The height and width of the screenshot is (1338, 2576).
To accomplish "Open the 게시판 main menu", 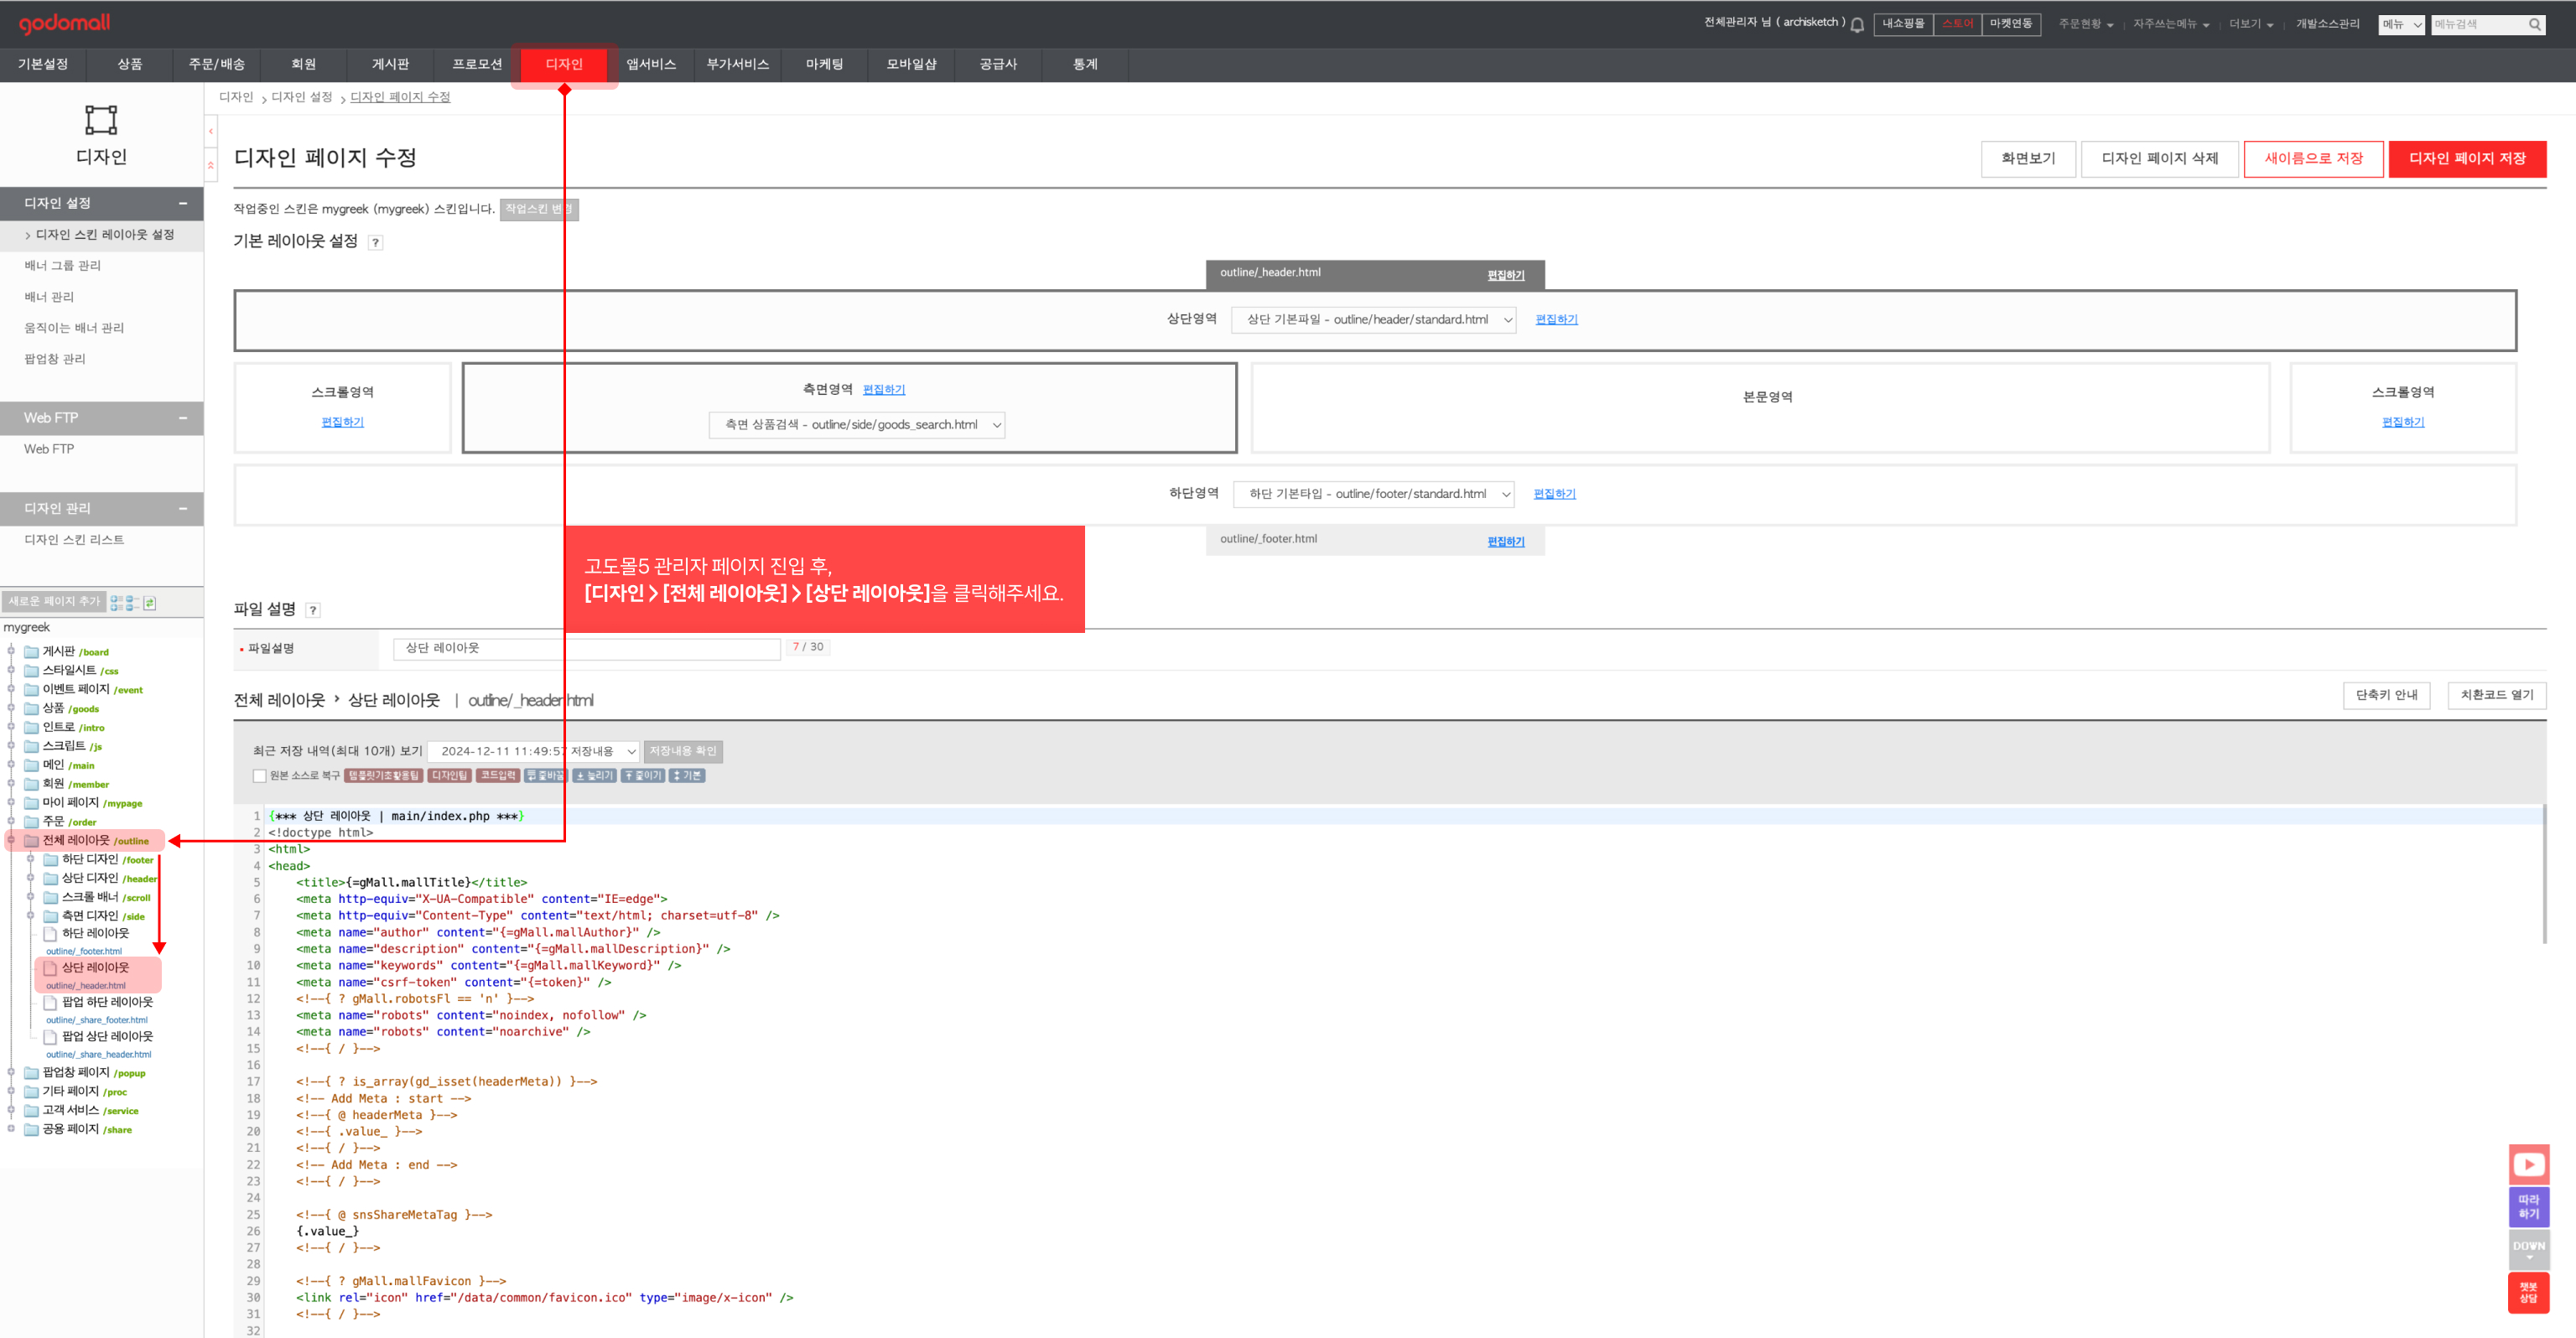I will [391, 65].
